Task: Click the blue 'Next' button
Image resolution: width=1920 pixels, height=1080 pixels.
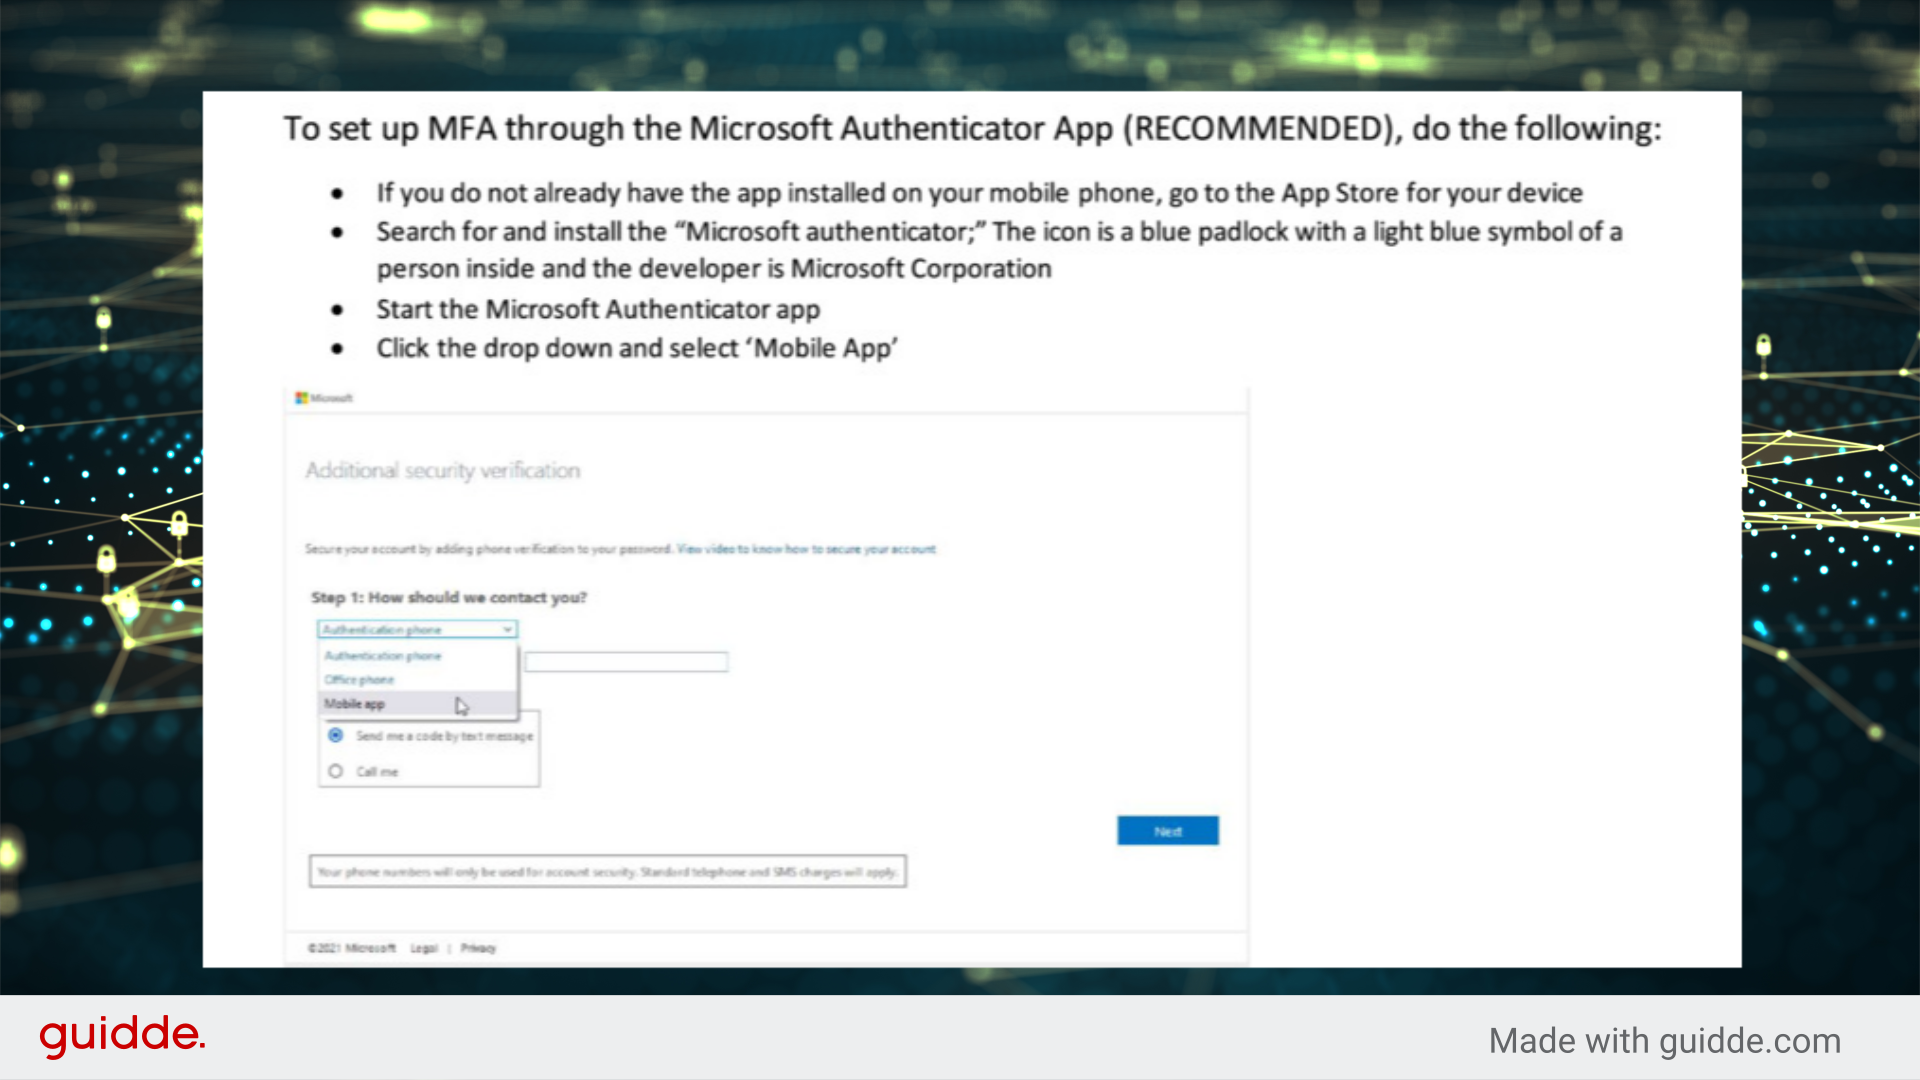Action: pos(1167,830)
